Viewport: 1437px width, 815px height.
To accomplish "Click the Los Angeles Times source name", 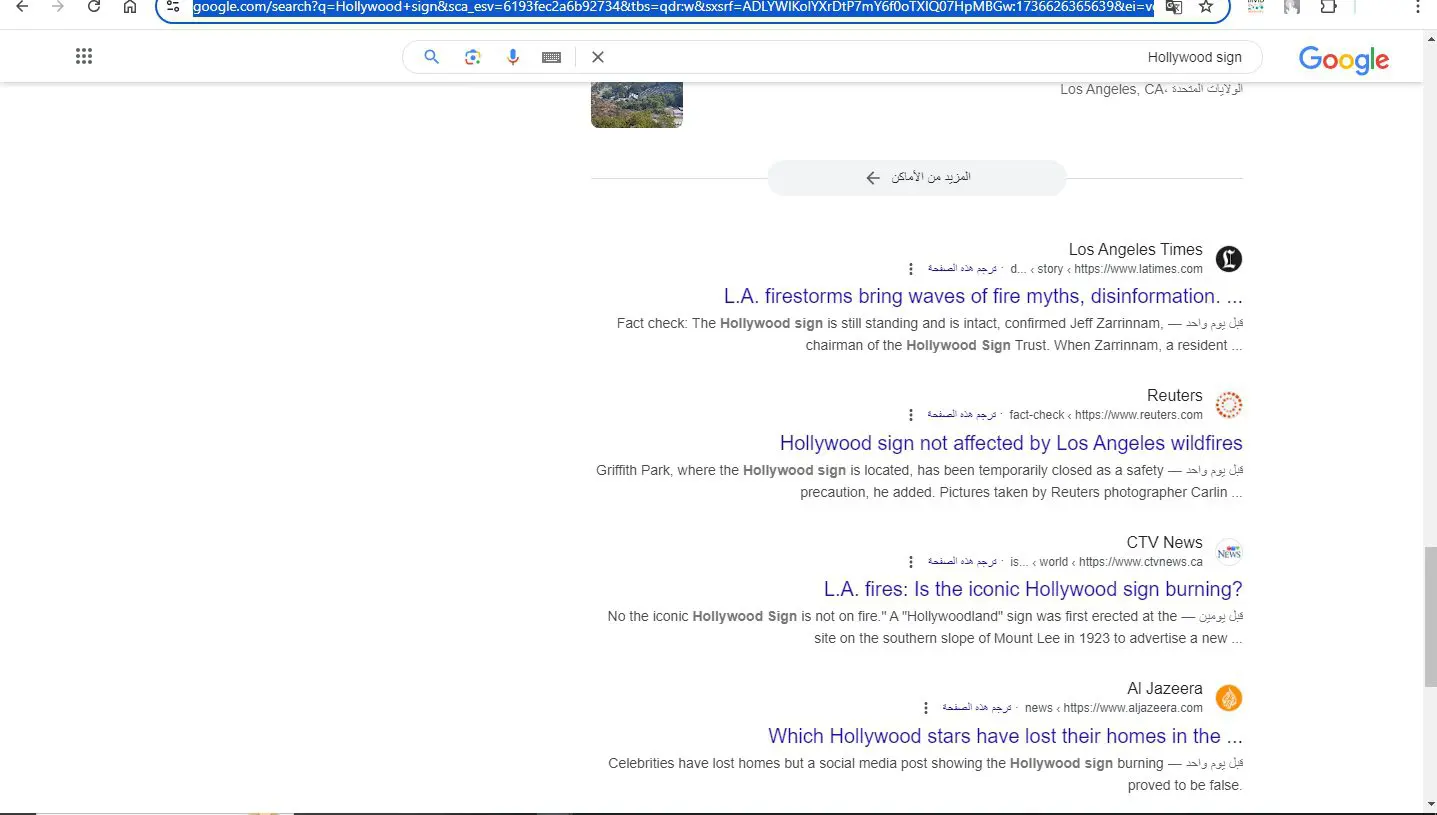I will coord(1135,249).
